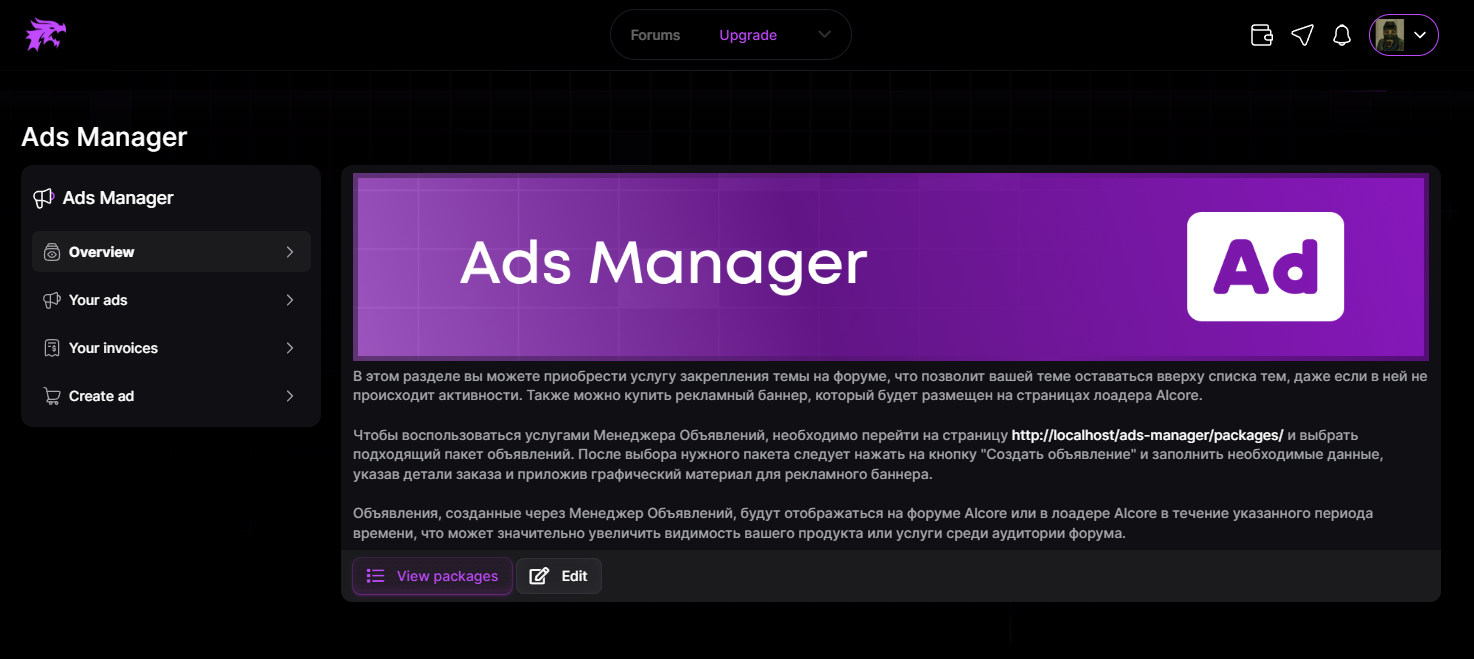1474x659 pixels.
Task: Click the purple Ads Manager banner image
Action: tap(890, 266)
